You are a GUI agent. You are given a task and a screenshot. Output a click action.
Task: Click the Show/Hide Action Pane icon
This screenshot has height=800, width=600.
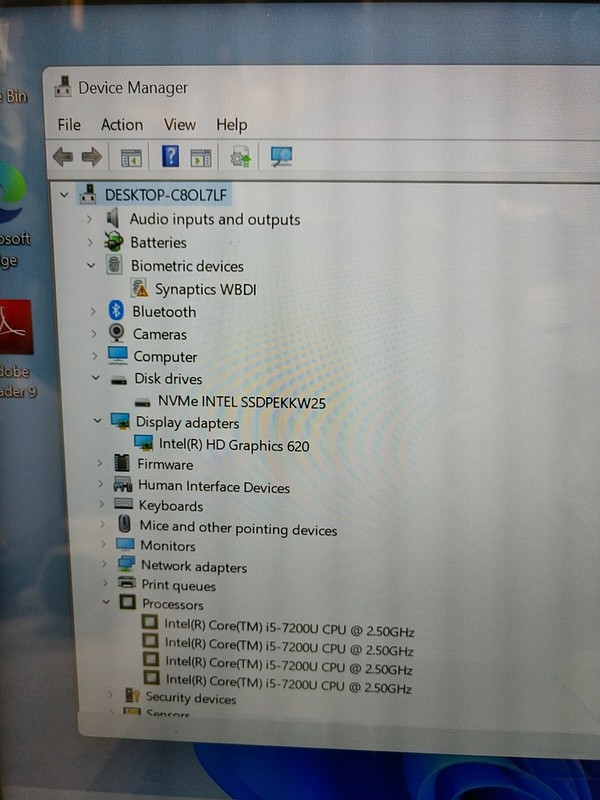[201, 158]
